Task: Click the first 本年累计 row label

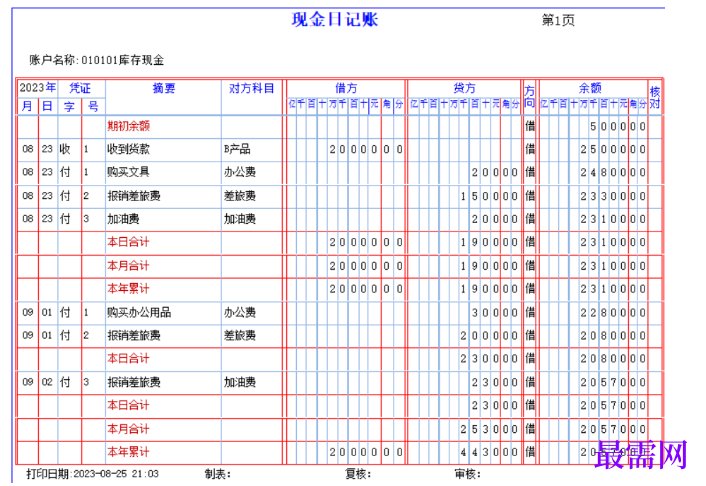Action: coord(128,289)
